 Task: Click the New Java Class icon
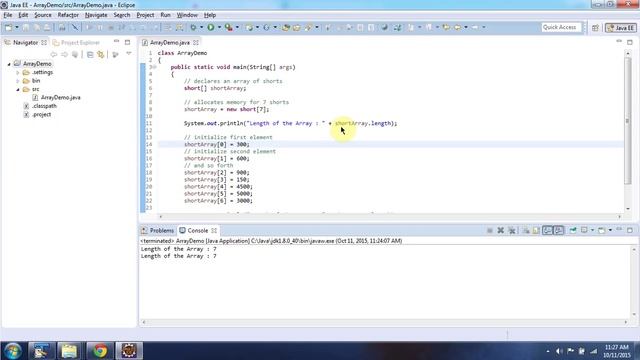266,27
